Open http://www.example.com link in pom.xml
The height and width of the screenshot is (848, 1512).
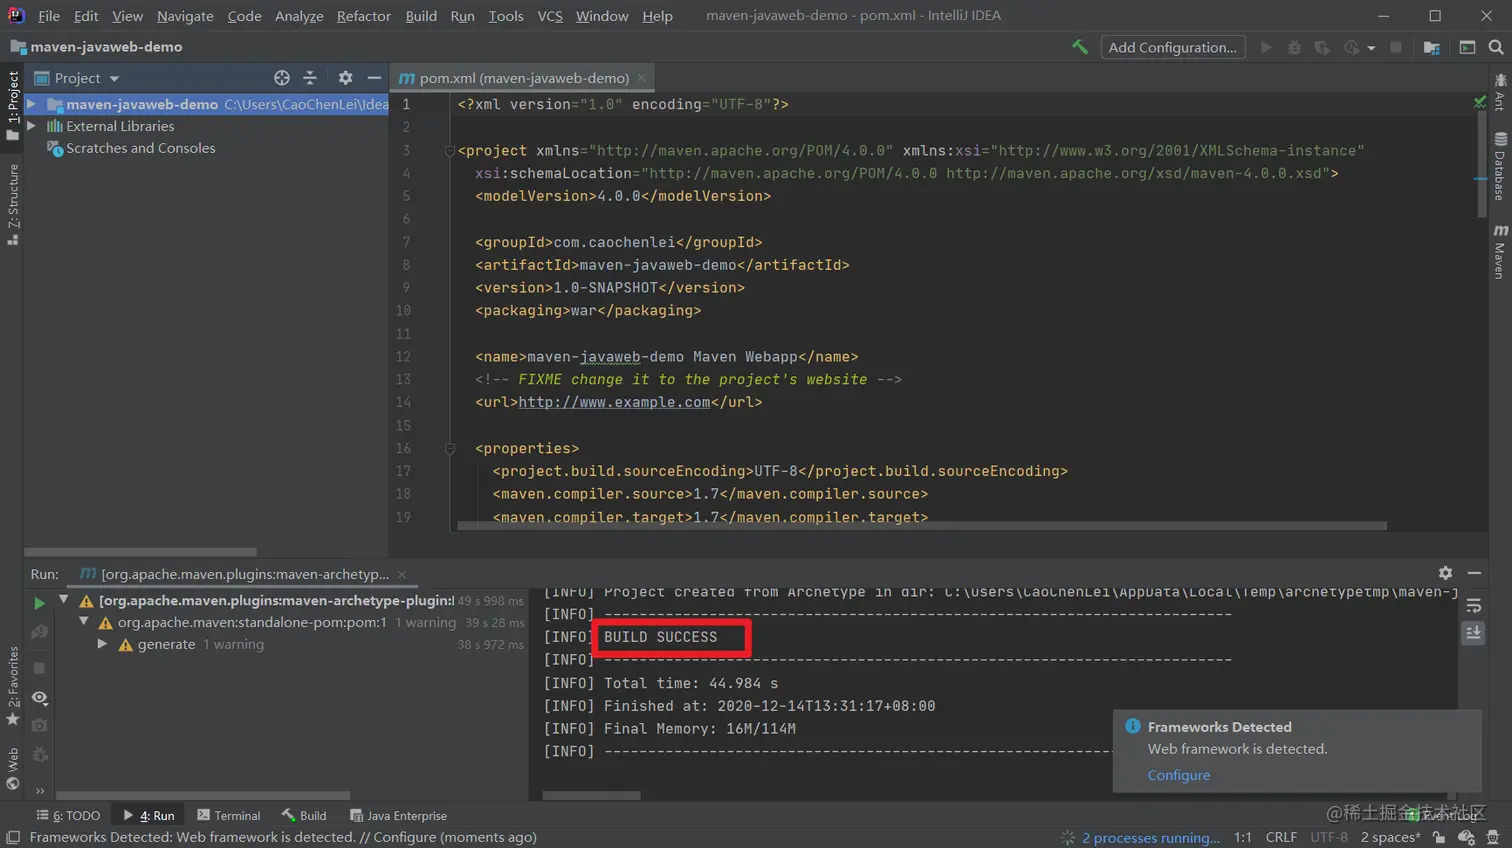[x=614, y=402]
